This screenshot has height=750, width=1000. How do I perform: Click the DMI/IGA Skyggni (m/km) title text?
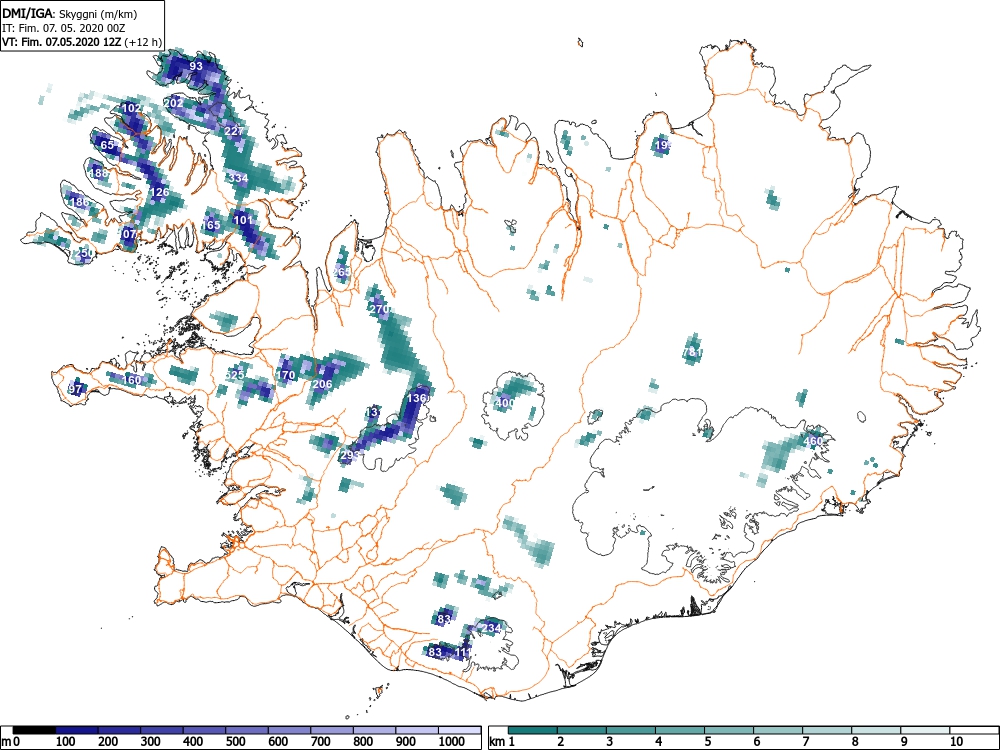coord(70,14)
